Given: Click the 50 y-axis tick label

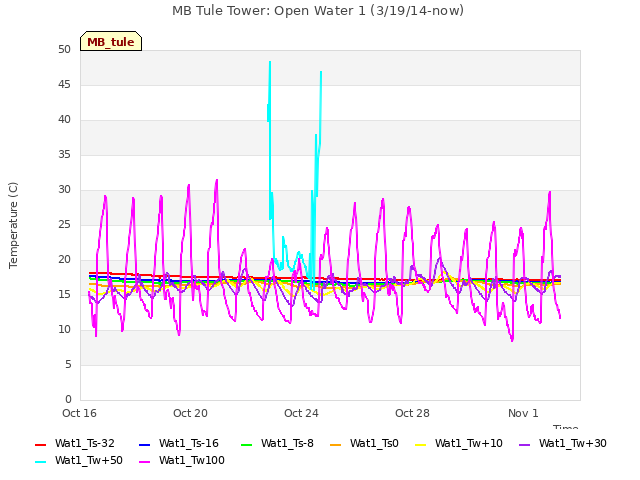Looking at the screenshot, I should tap(64, 50).
